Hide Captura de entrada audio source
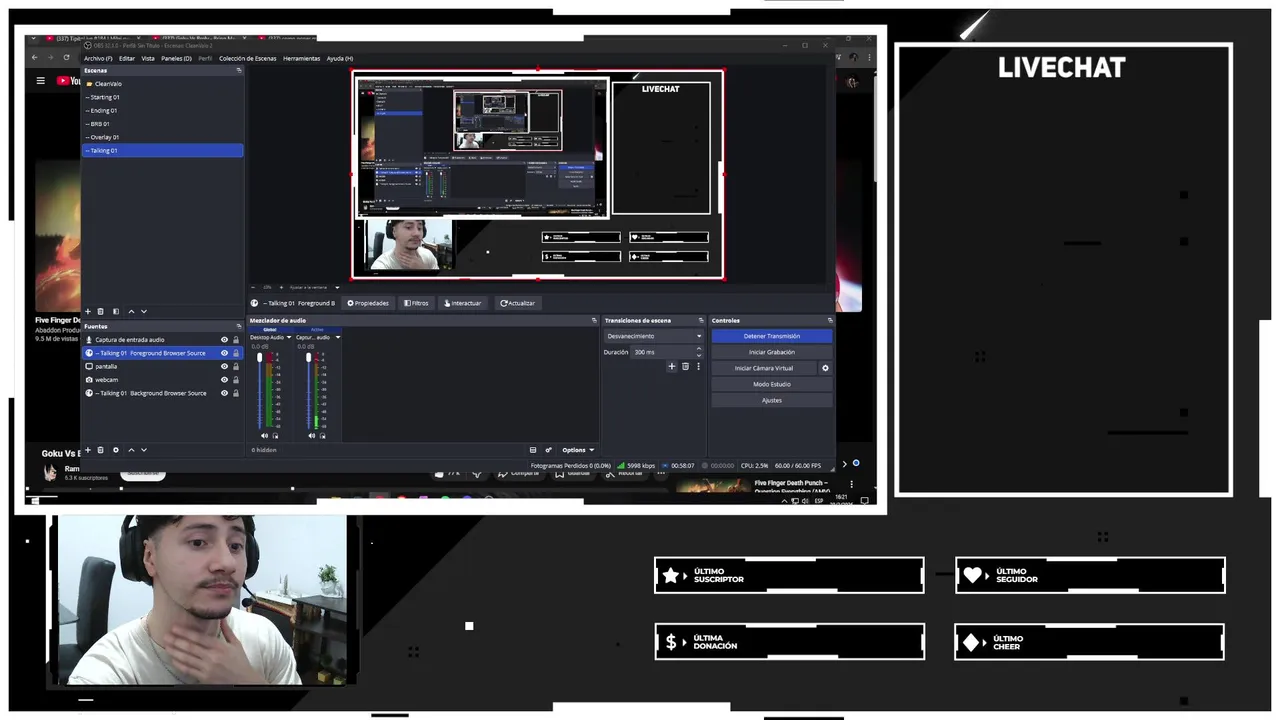The width and height of the screenshot is (1280, 720). (224, 340)
